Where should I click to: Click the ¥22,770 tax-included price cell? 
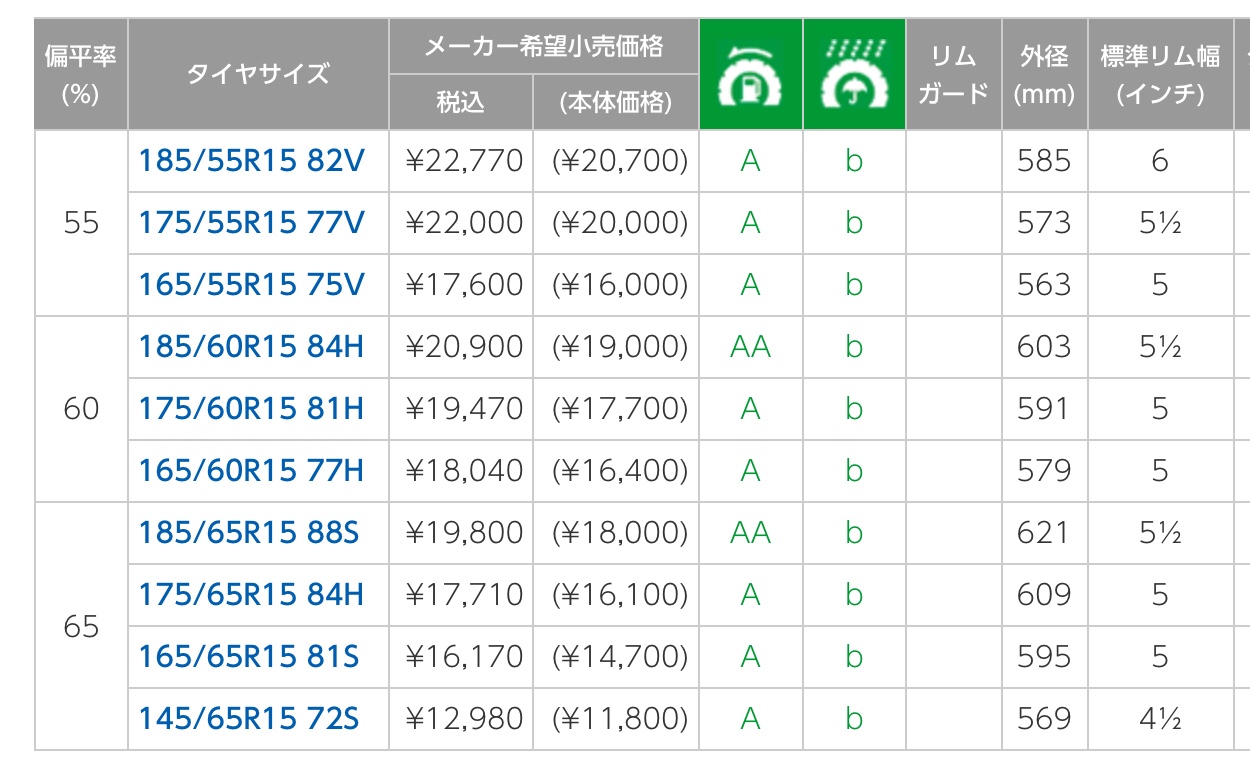(x=464, y=161)
